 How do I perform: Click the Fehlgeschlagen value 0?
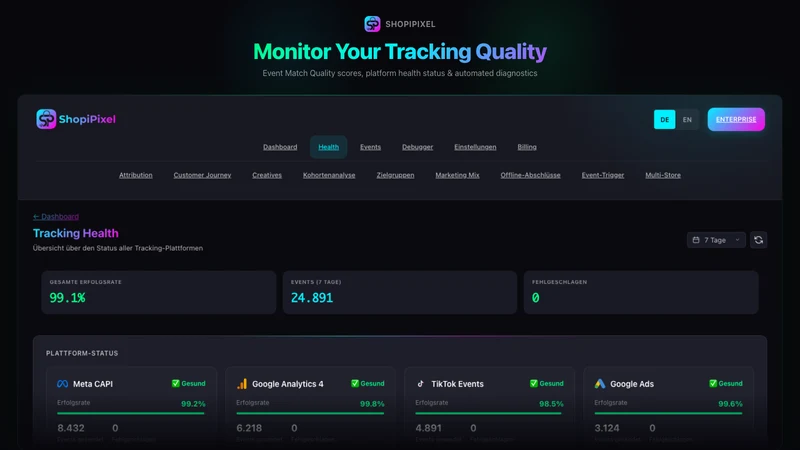(535, 298)
